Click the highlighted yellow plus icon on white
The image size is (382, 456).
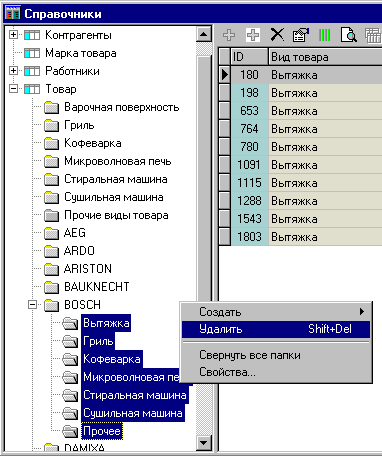(x=253, y=35)
